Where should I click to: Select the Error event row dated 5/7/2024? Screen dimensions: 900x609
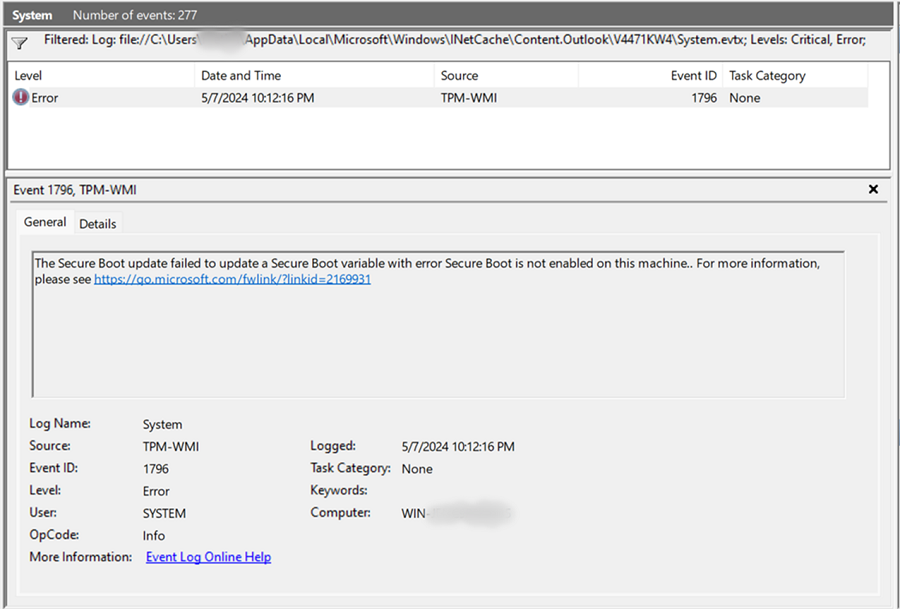coord(300,97)
